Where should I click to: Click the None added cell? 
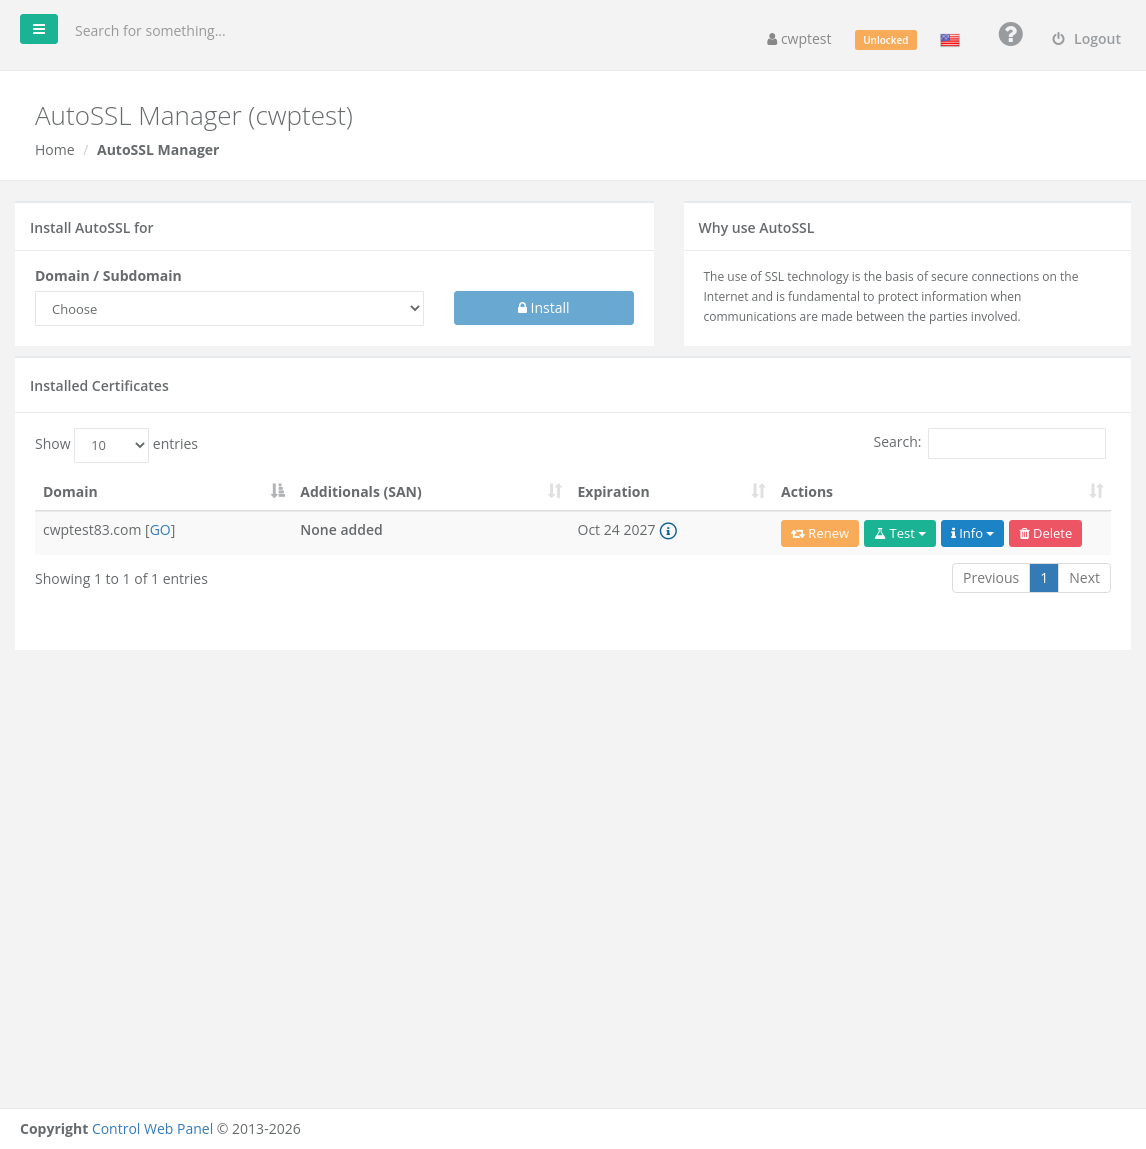tap(341, 530)
